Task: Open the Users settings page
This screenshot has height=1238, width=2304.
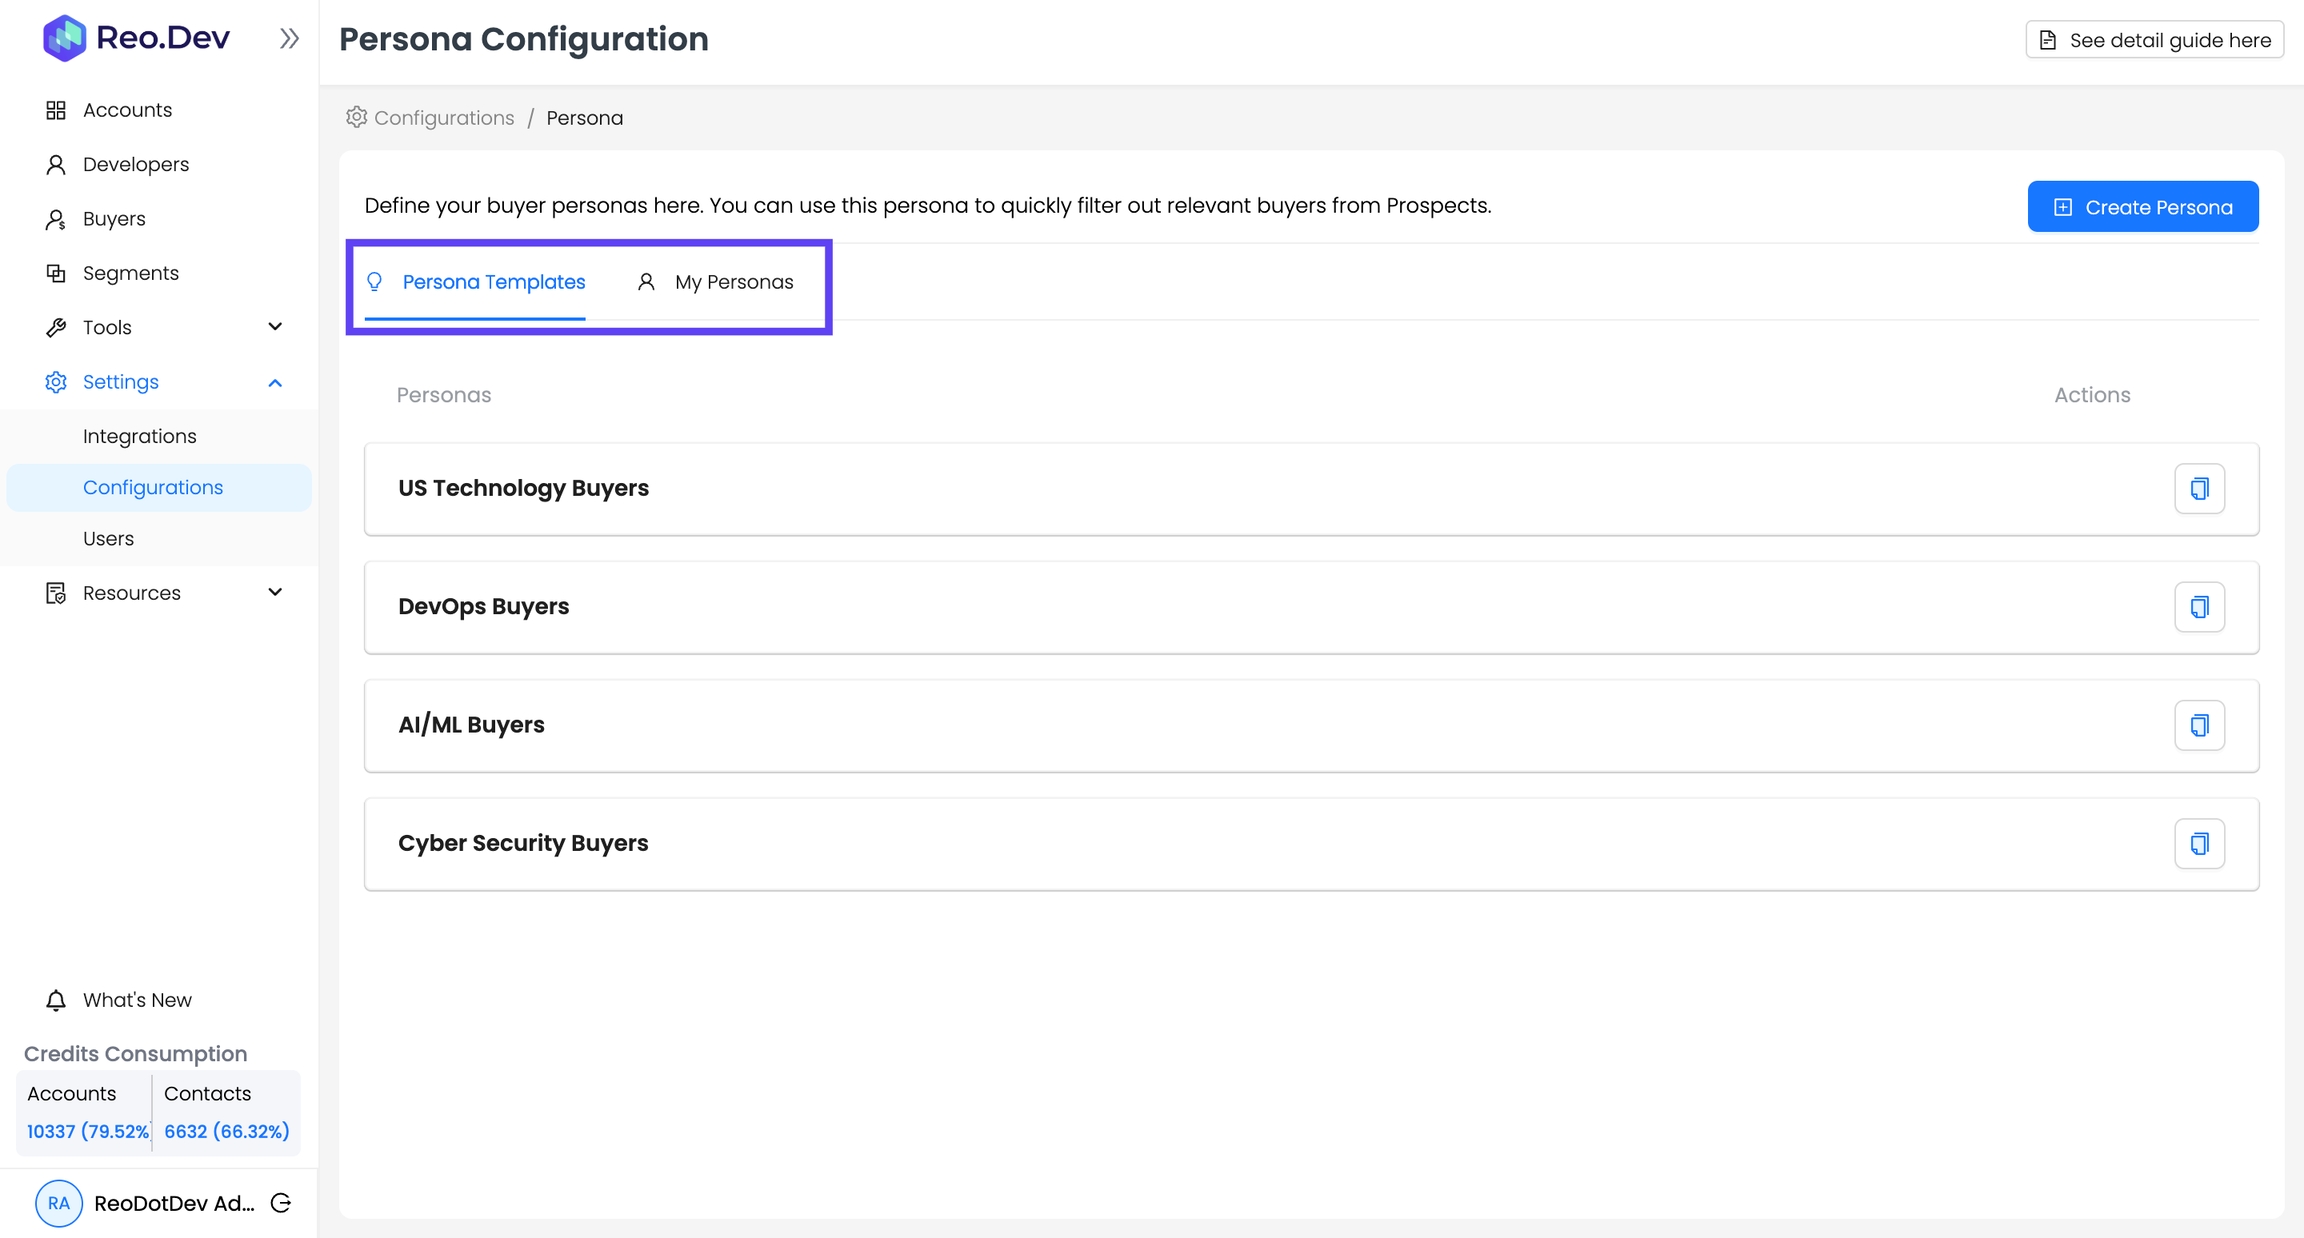Action: (x=108, y=538)
